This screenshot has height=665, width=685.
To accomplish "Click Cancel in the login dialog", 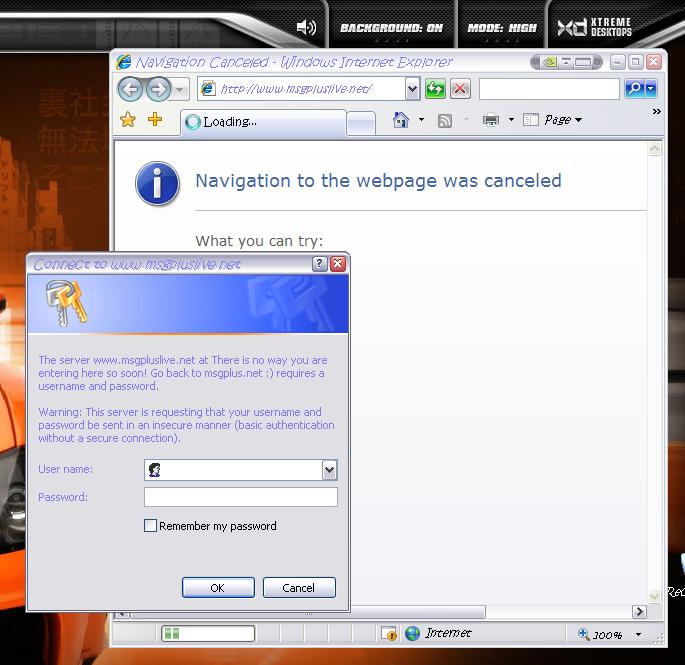I will coord(298,588).
